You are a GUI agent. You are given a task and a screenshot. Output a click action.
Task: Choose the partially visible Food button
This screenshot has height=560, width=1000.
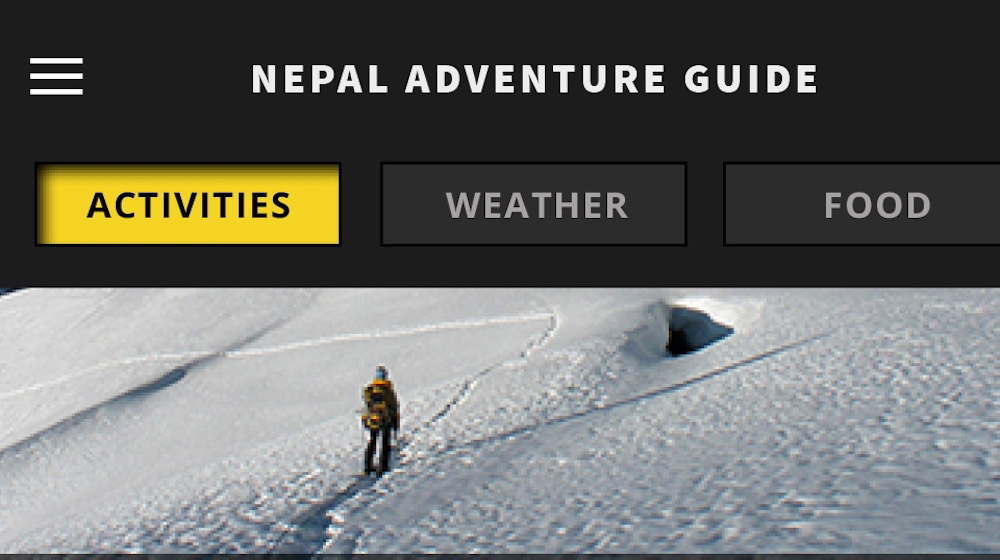862,204
